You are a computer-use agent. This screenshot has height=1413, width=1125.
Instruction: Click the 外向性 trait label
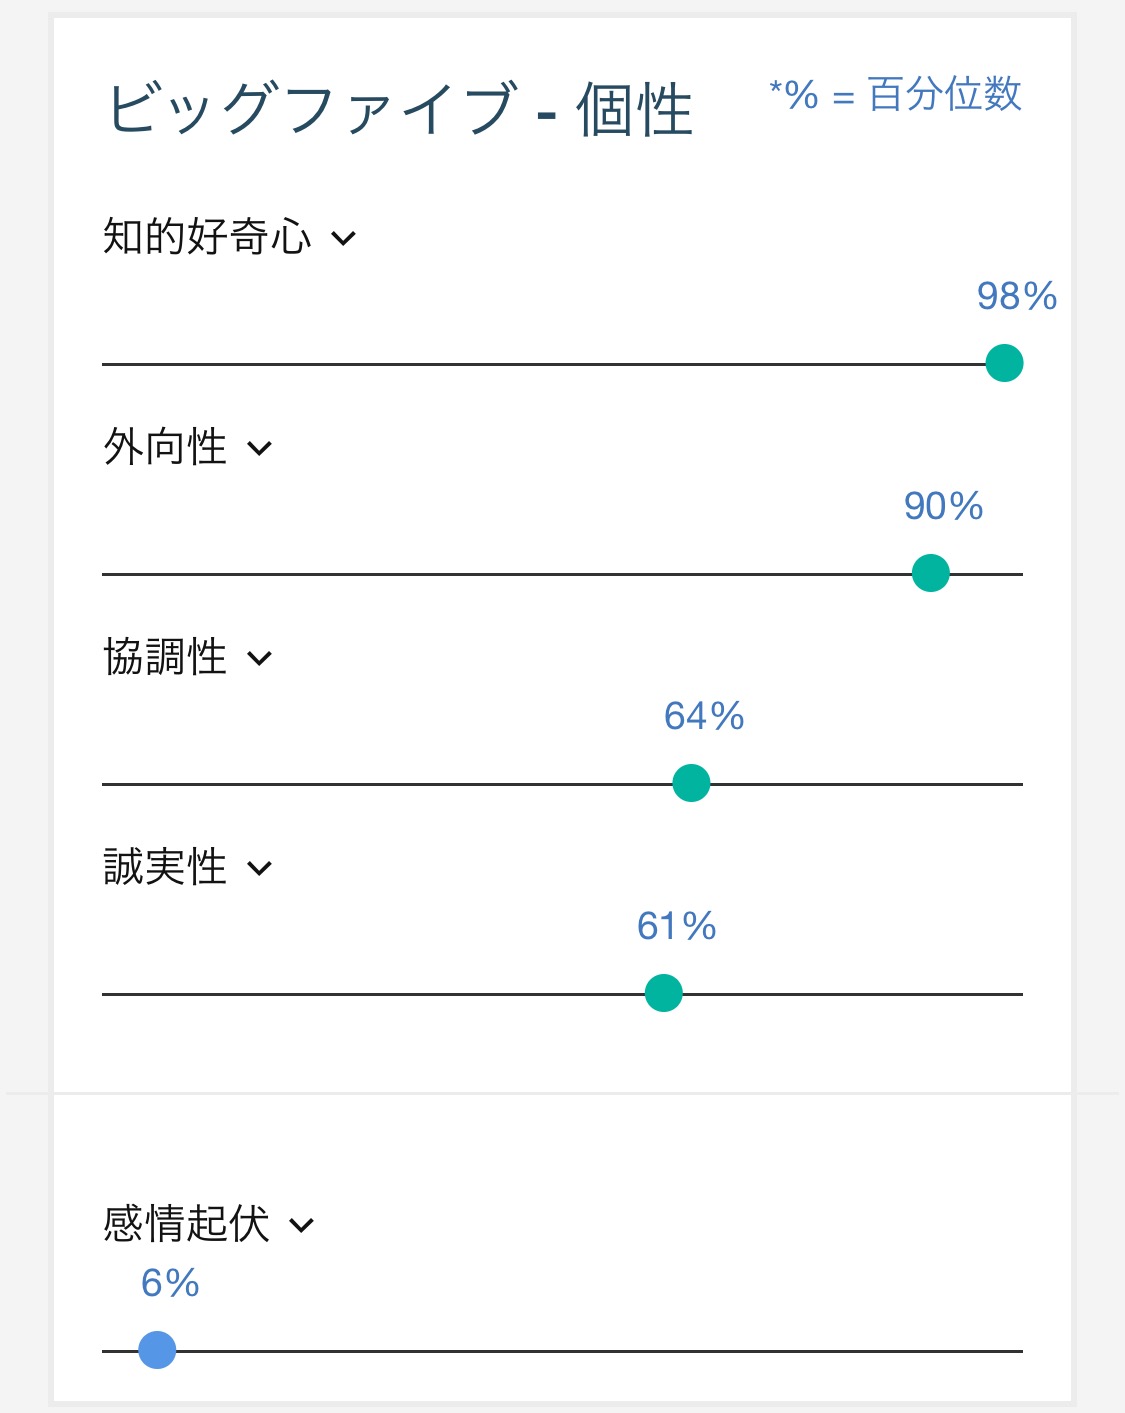[x=165, y=447]
